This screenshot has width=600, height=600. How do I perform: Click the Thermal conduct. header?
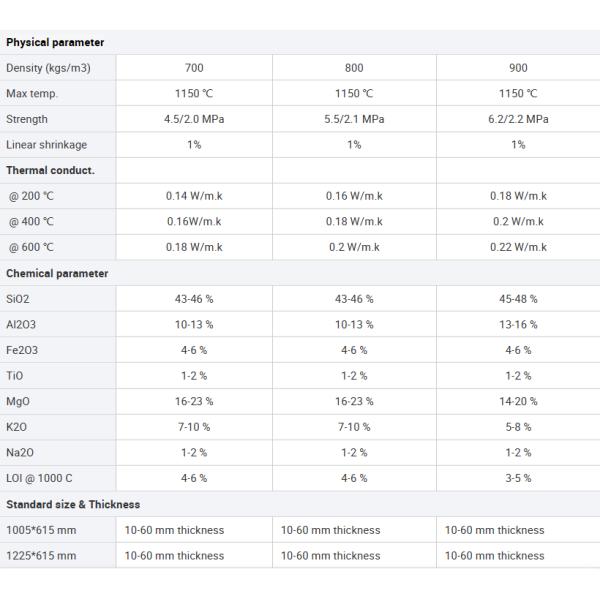50,170
